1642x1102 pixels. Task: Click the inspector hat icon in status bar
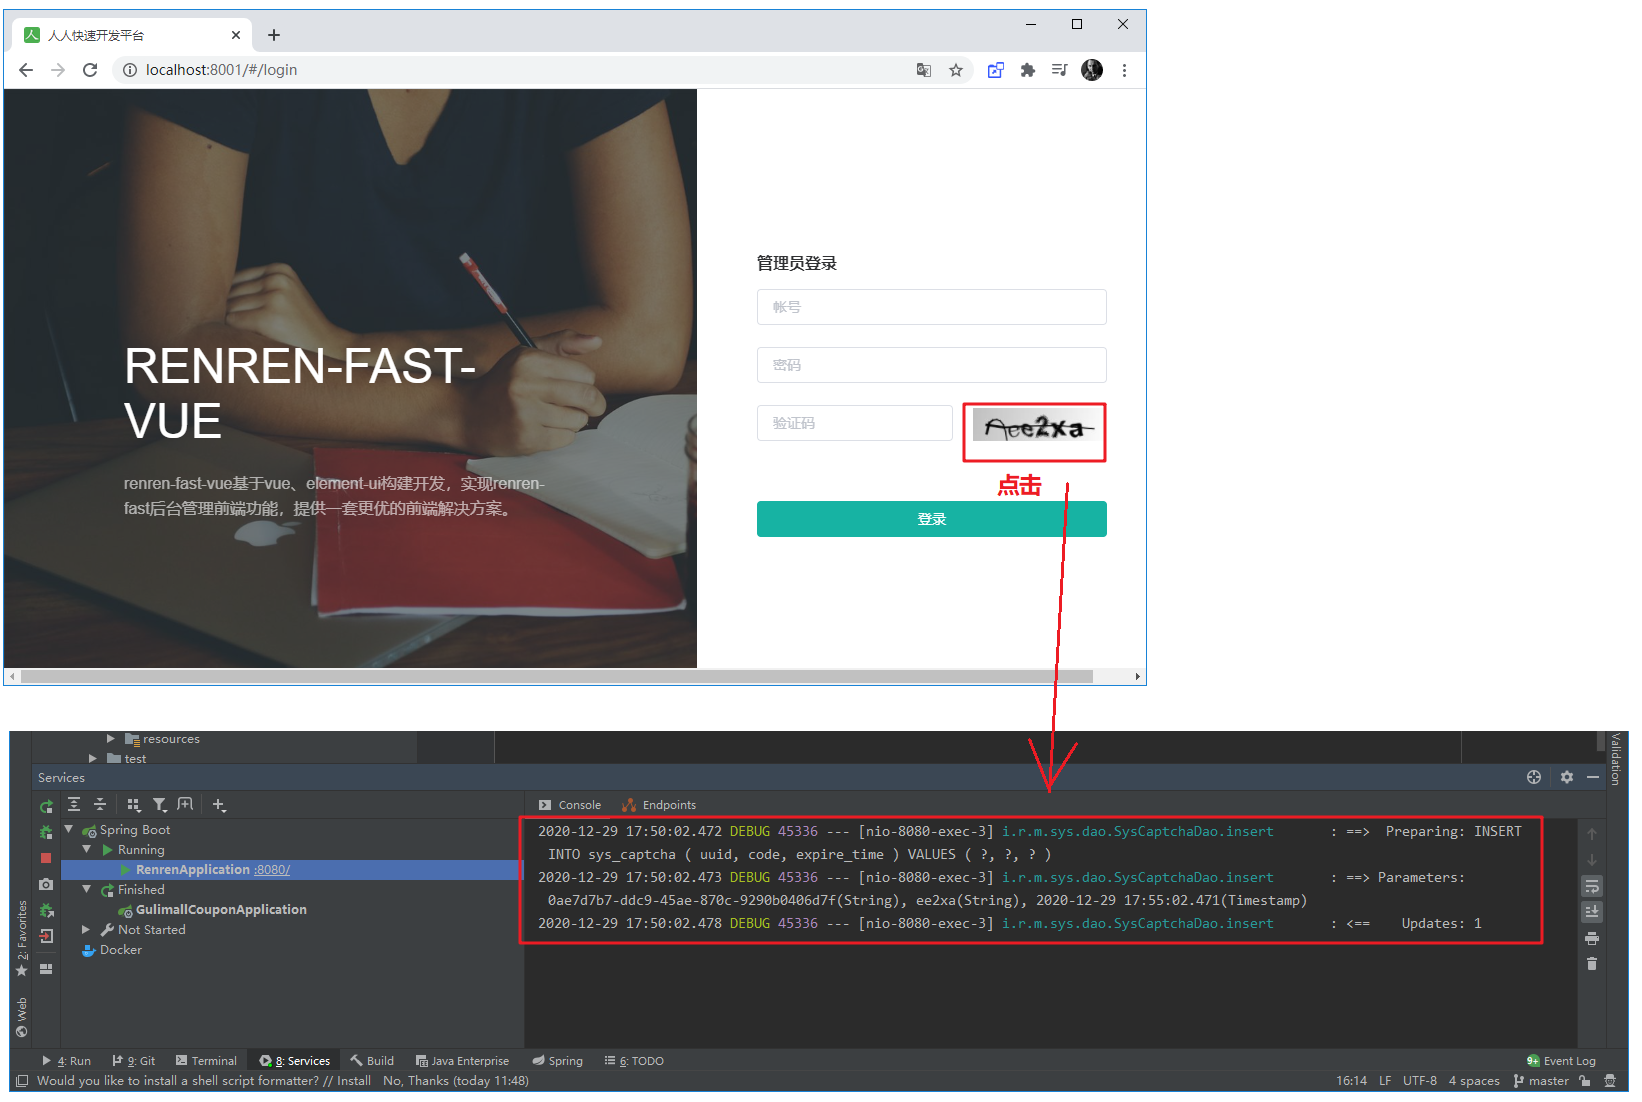tap(1610, 1081)
